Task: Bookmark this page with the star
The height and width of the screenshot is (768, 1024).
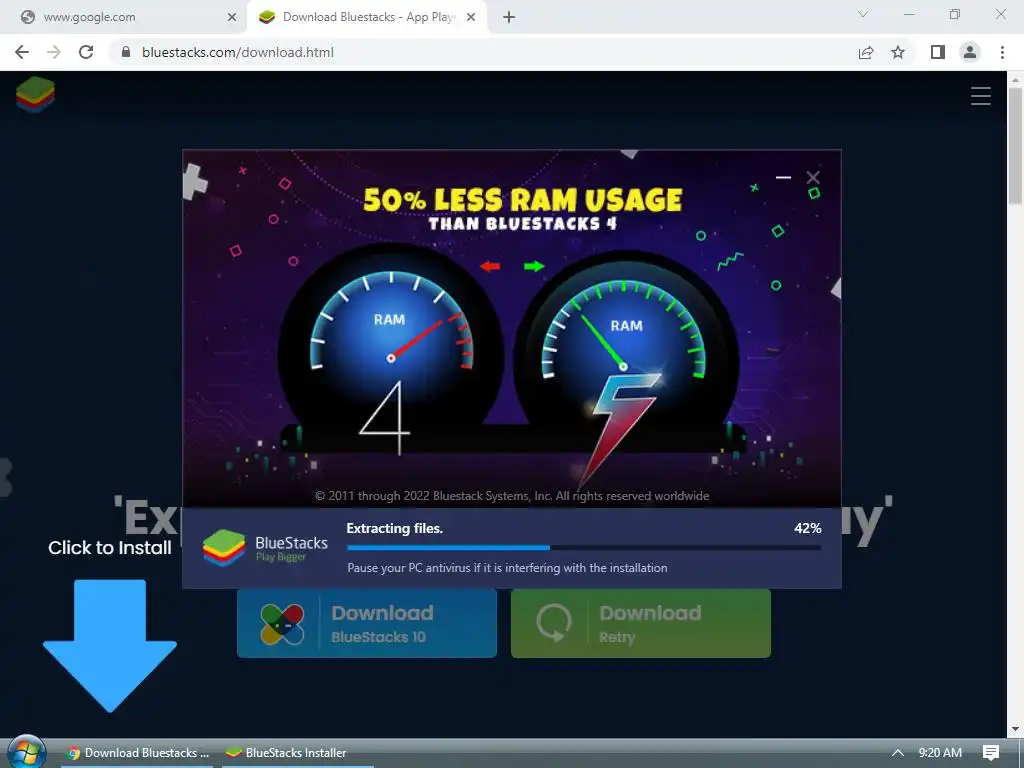Action: click(899, 52)
